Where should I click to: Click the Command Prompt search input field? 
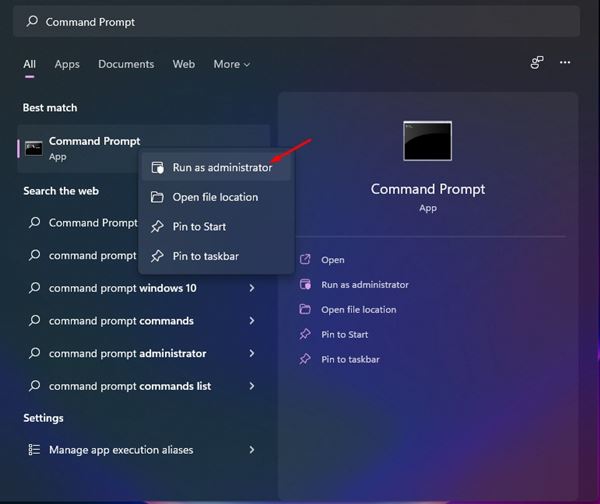(297, 22)
